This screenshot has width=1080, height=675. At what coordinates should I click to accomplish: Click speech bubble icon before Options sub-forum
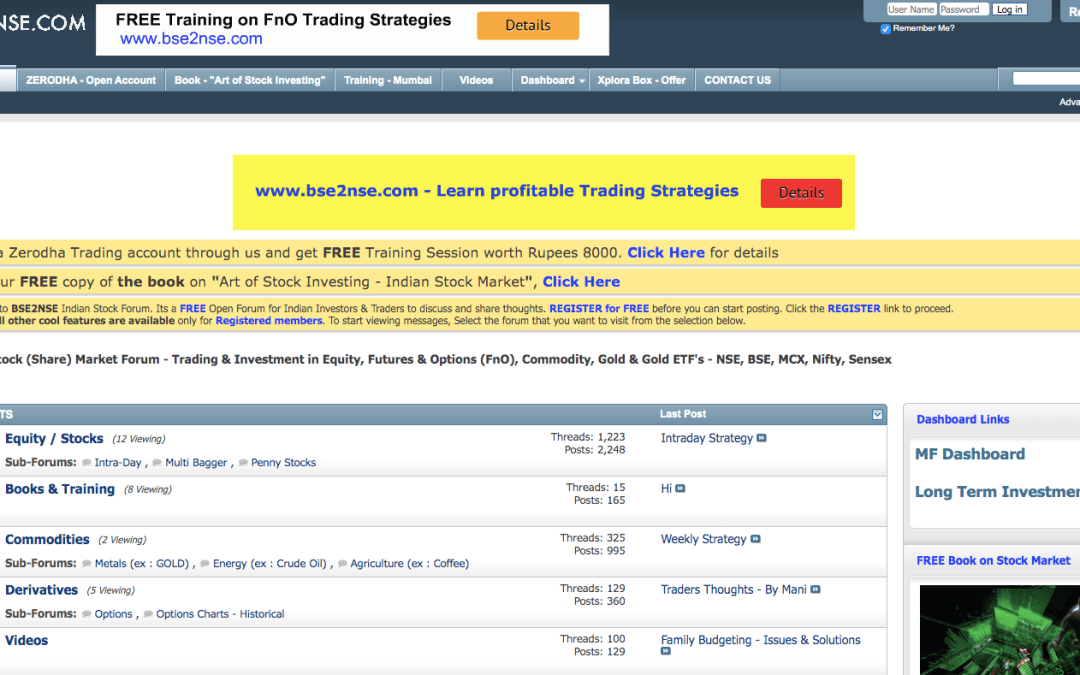coord(87,614)
